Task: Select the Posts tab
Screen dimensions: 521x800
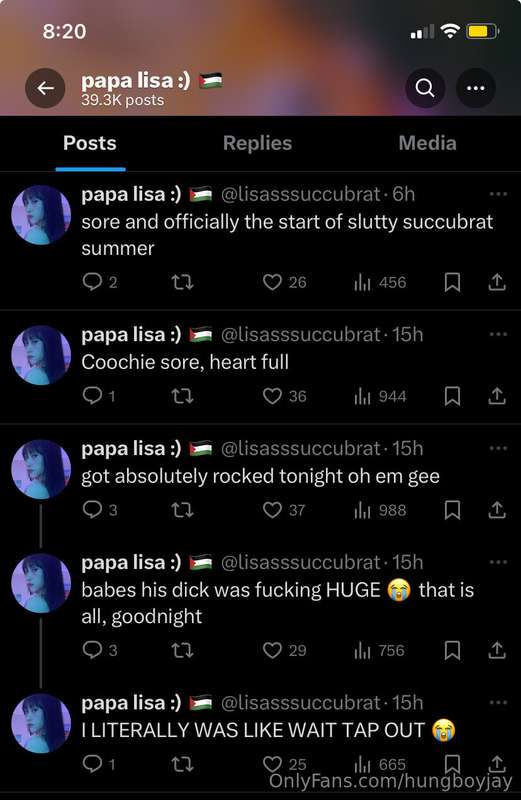Action: (x=90, y=143)
